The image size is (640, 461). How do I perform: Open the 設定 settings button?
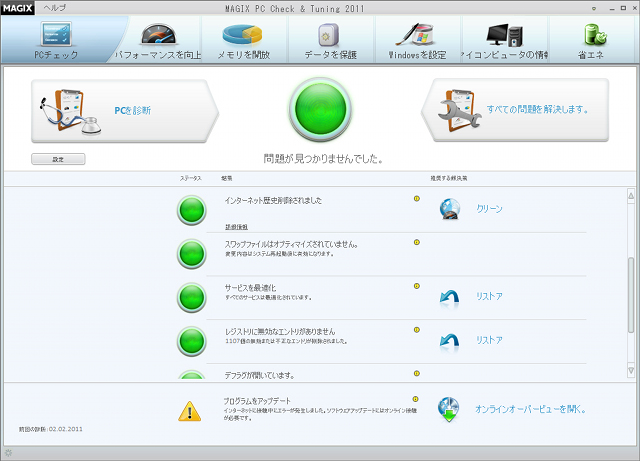(58, 159)
